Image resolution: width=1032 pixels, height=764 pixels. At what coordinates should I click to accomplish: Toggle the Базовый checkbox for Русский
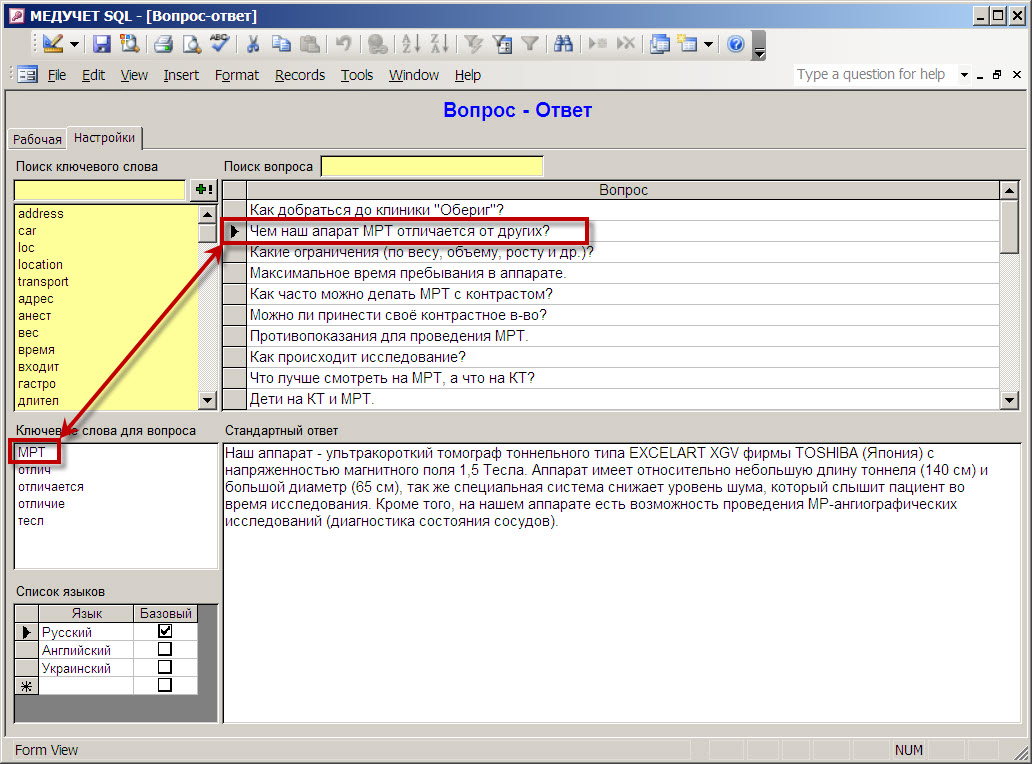[x=165, y=632]
